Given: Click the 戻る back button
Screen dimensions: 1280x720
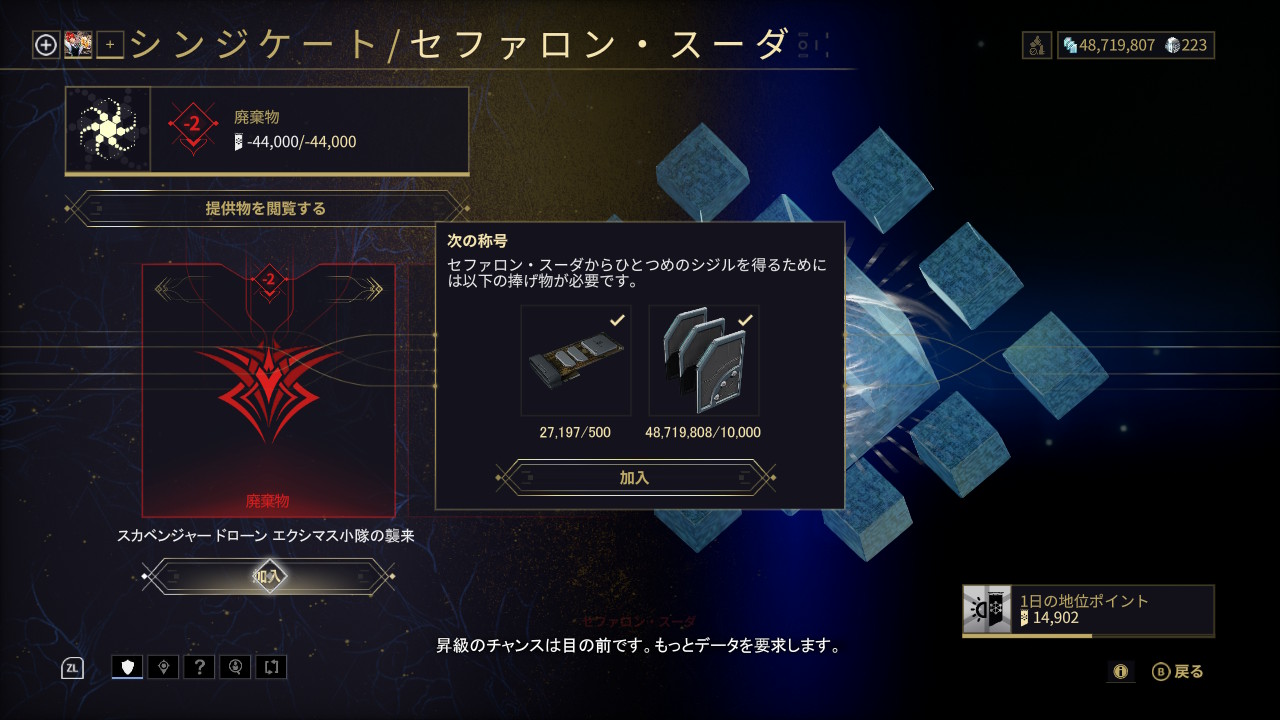Looking at the screenshot, I should tap(1178, 672).
